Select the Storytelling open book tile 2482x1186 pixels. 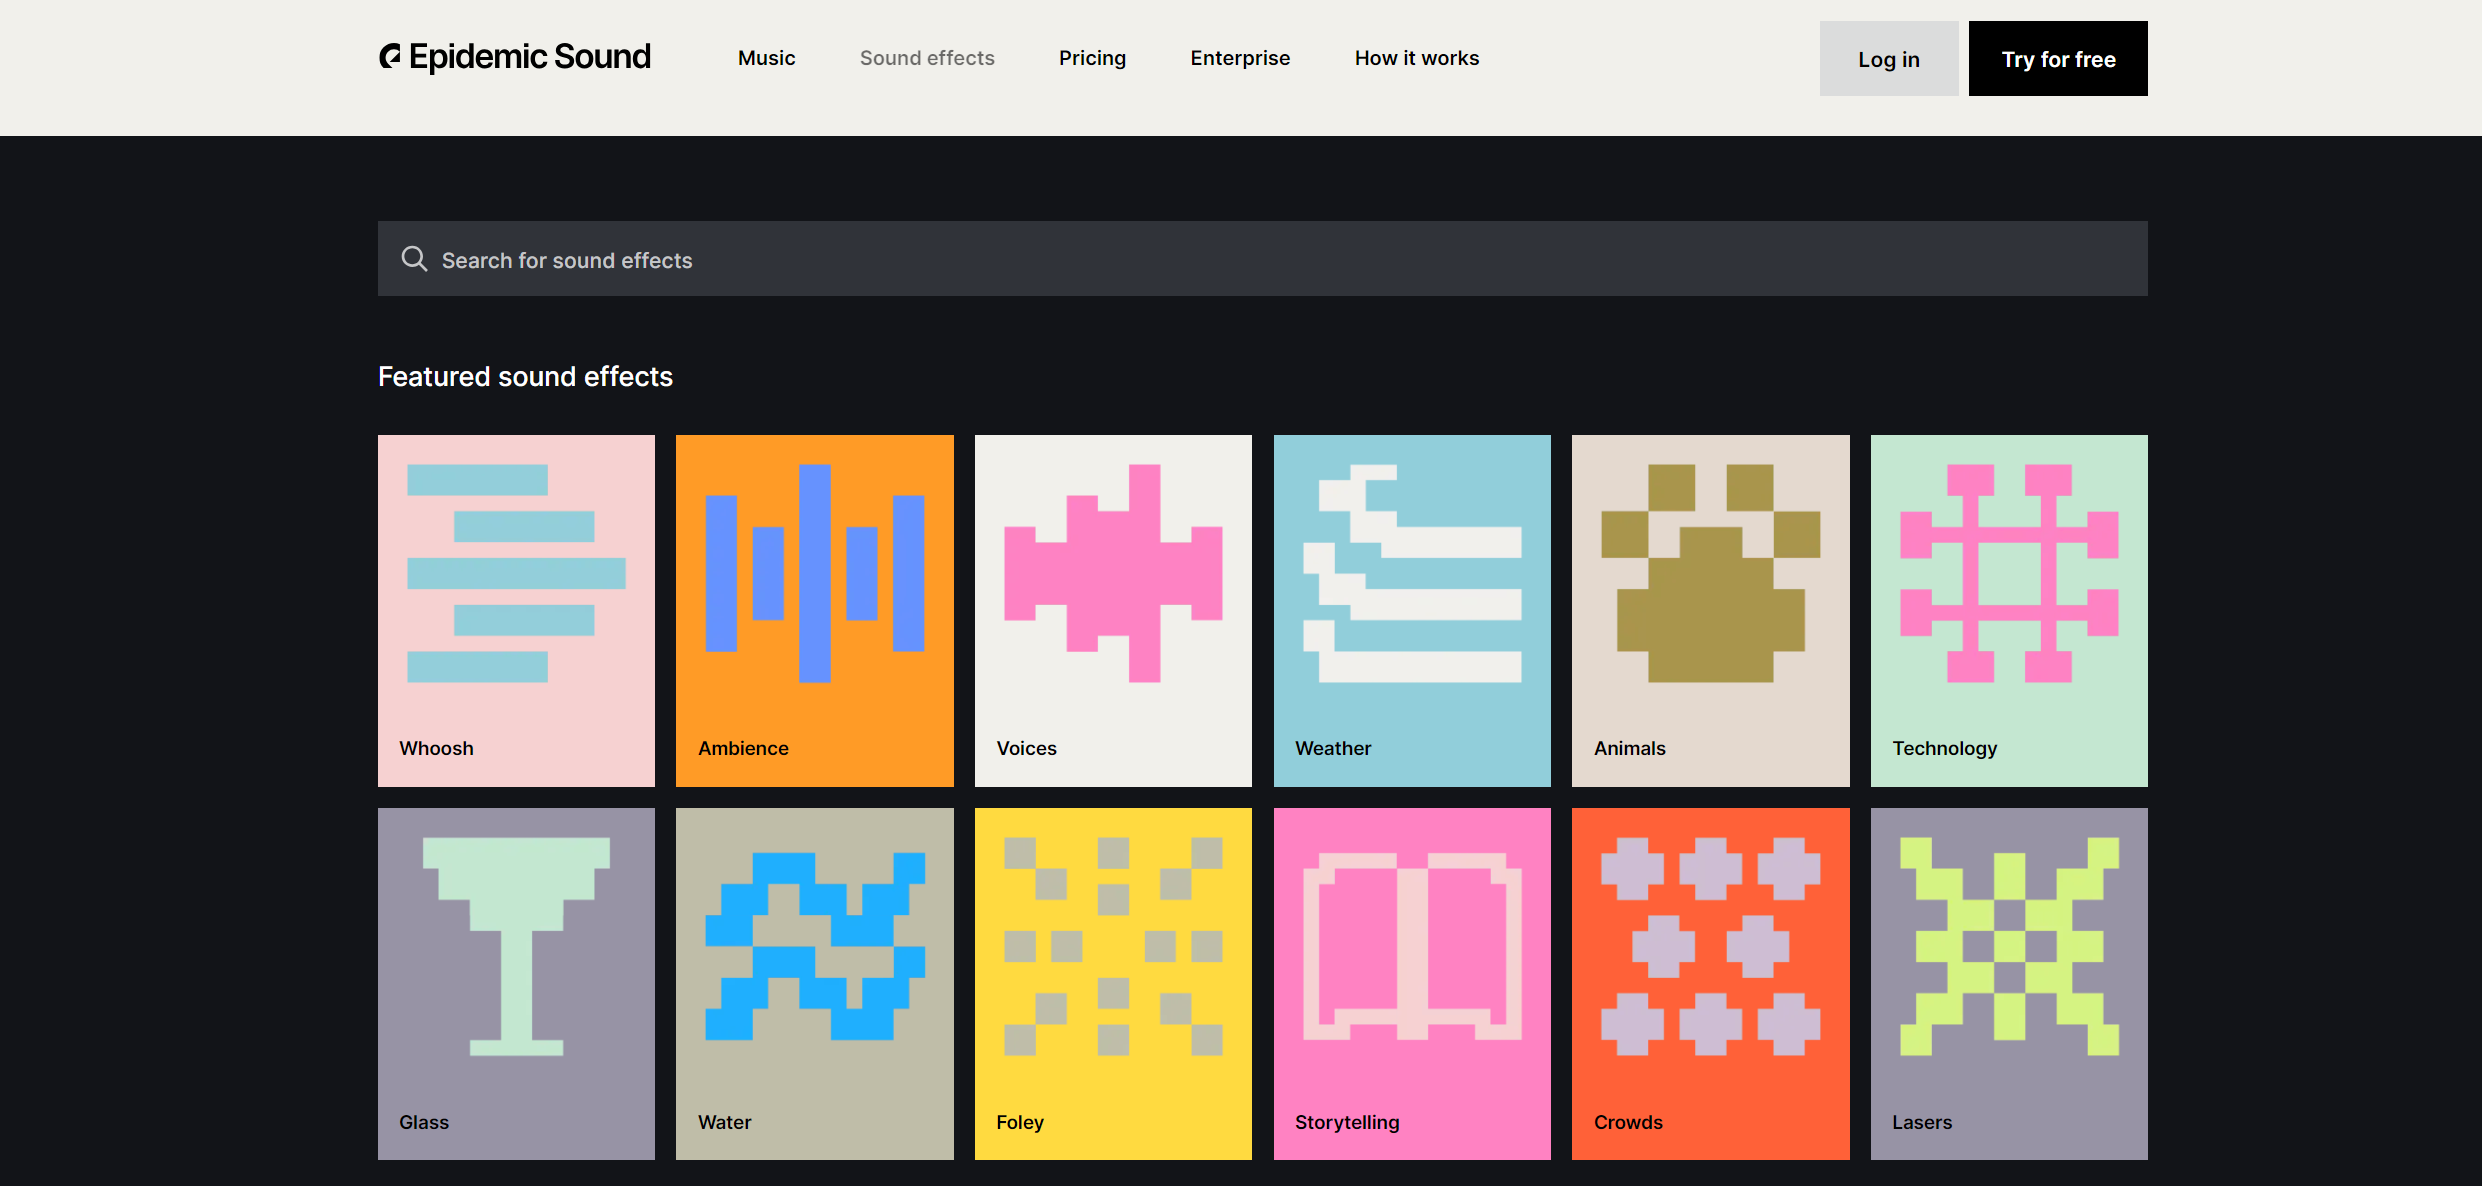1411,983
